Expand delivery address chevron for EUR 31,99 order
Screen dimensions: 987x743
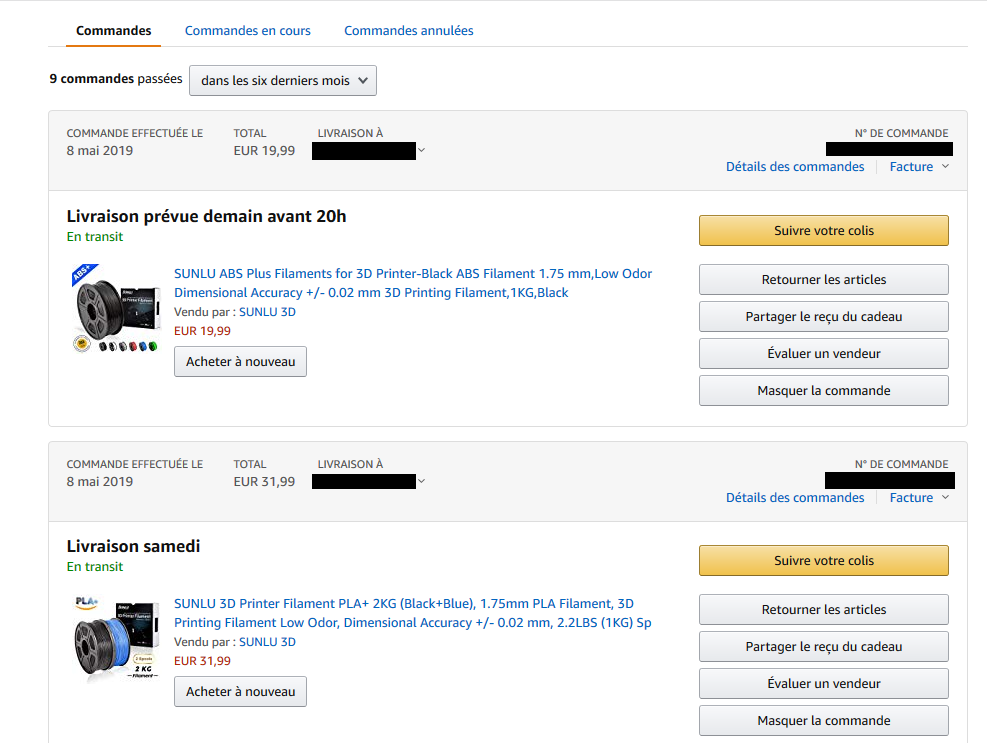pyautogui.click(x=421, y=482)
